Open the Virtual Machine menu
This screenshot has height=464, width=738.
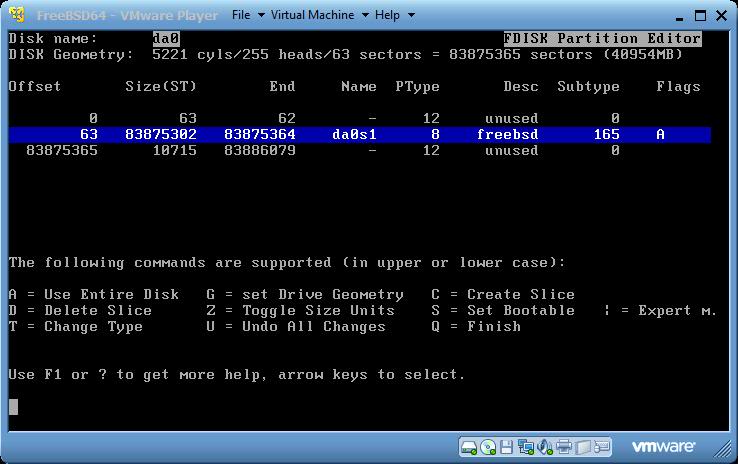[x=312, y=15]
